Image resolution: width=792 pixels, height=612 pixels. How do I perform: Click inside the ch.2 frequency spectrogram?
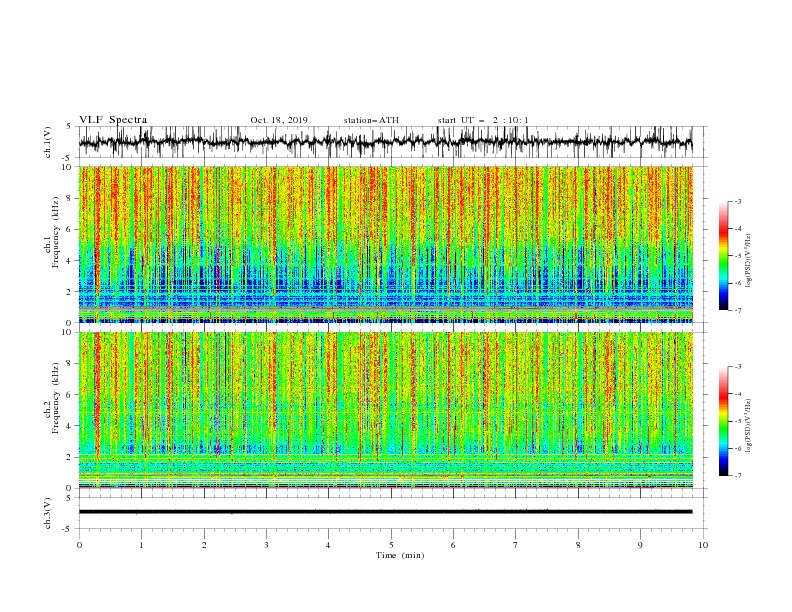[385, 410]
